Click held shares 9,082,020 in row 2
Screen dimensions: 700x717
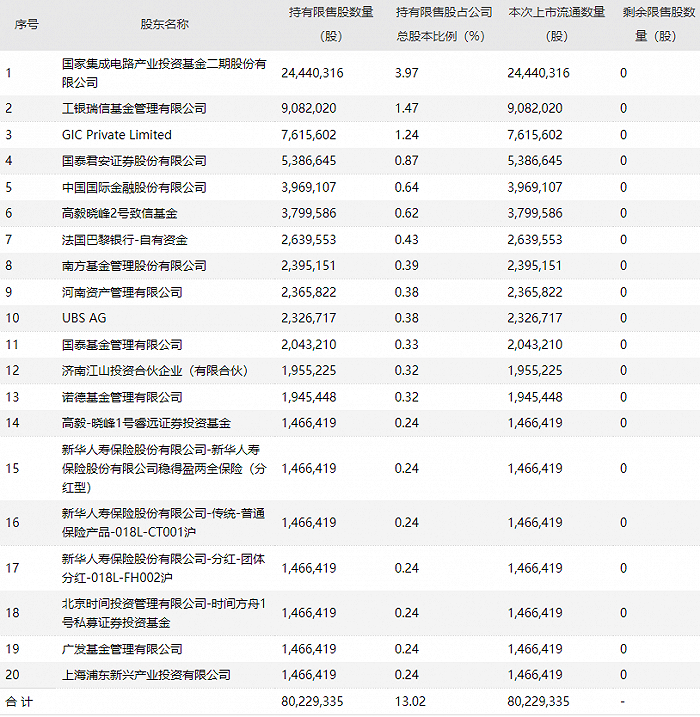[309, 108]
